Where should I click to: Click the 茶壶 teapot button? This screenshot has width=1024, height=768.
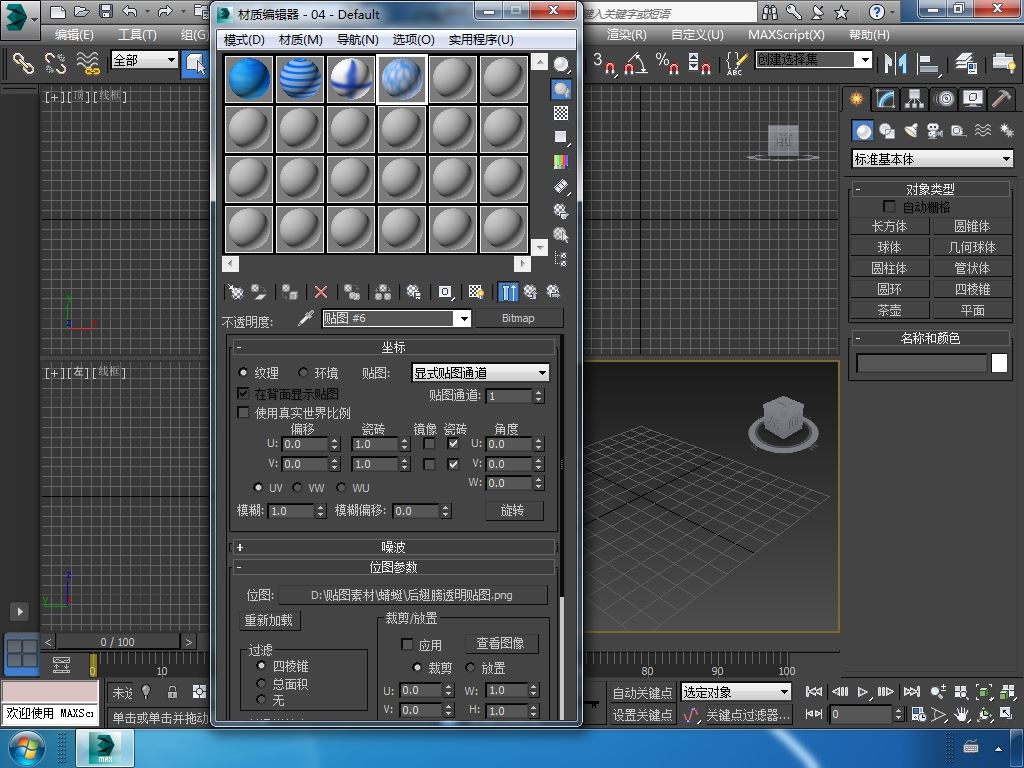tap(889, 310)
